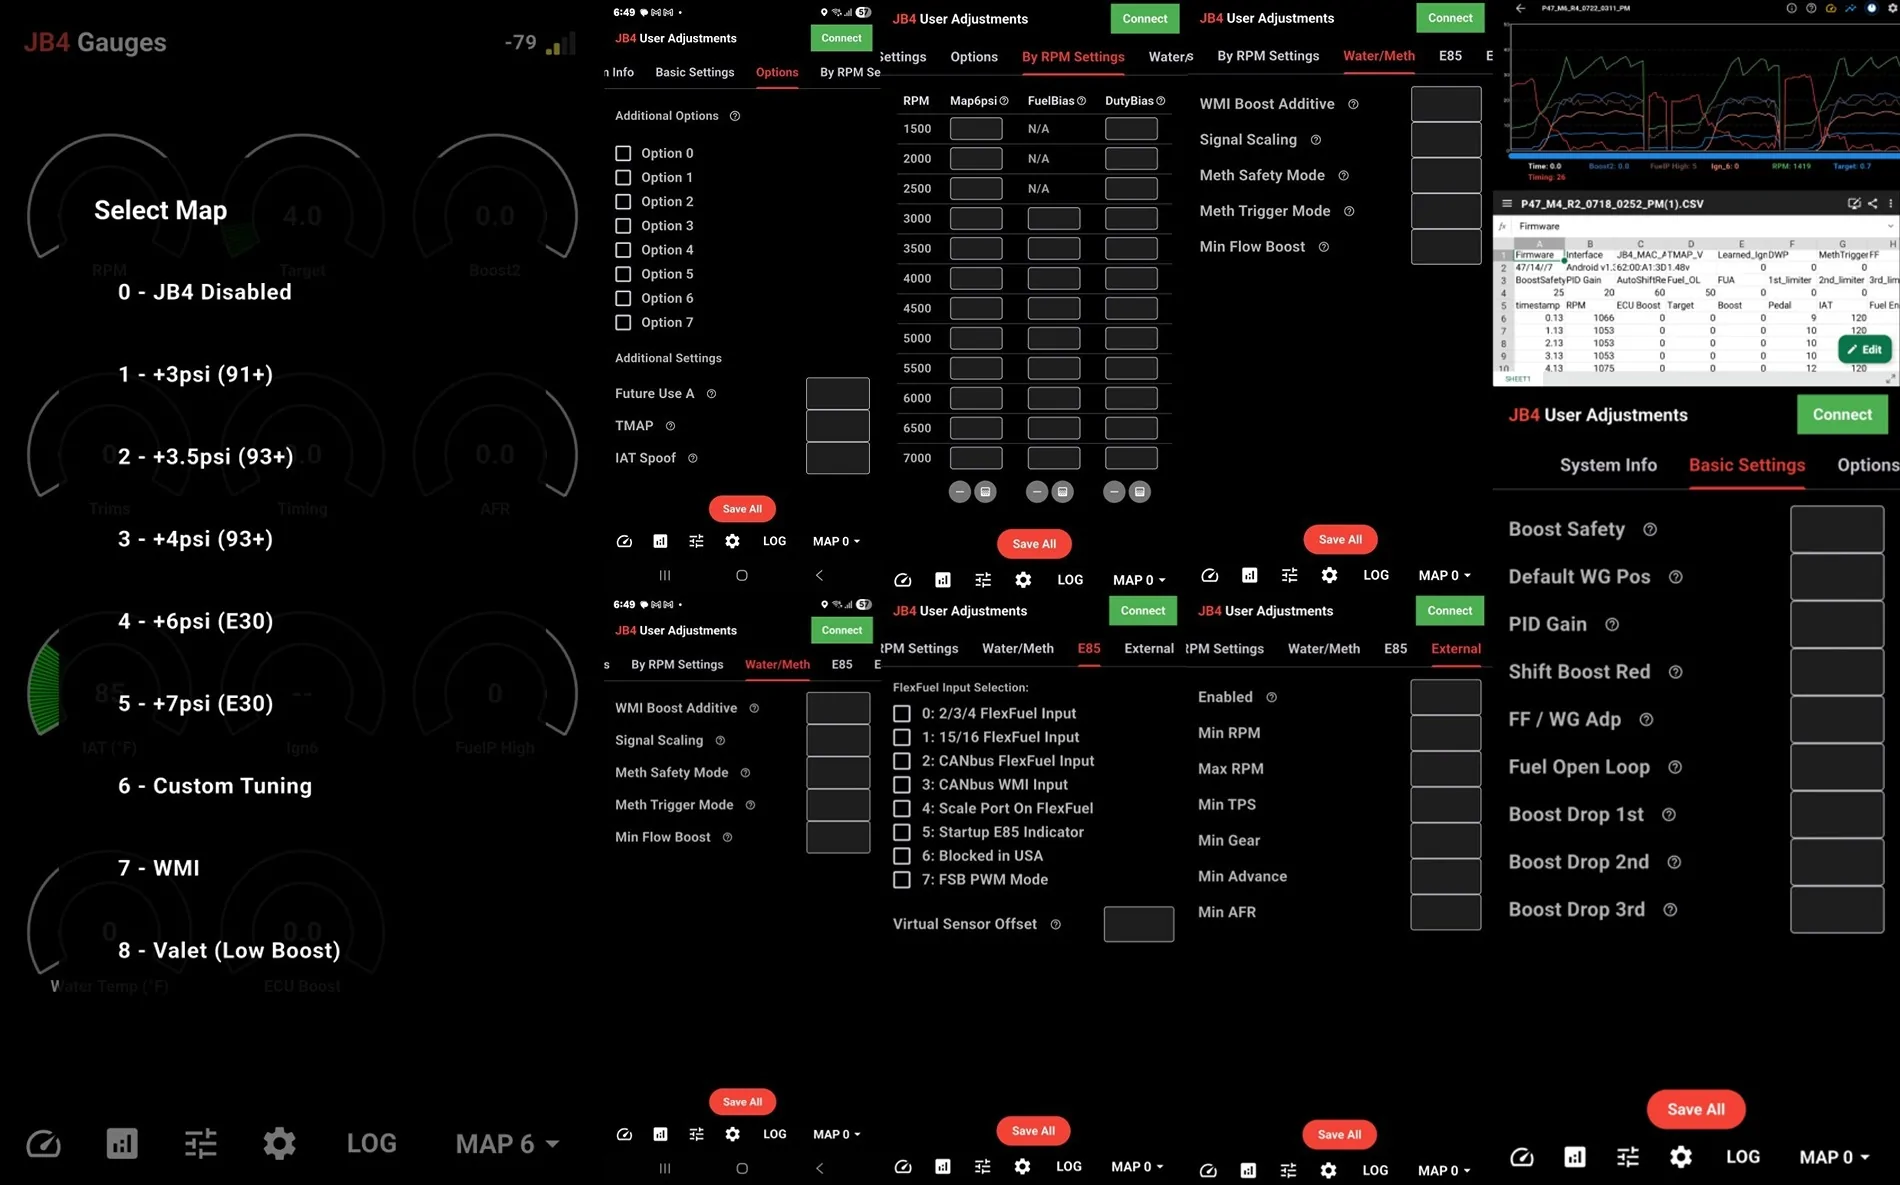Click the Map6psi field for 1500 RPM
The image size is (1900, 1185).
pyautogui.click(x=976, y=129)
